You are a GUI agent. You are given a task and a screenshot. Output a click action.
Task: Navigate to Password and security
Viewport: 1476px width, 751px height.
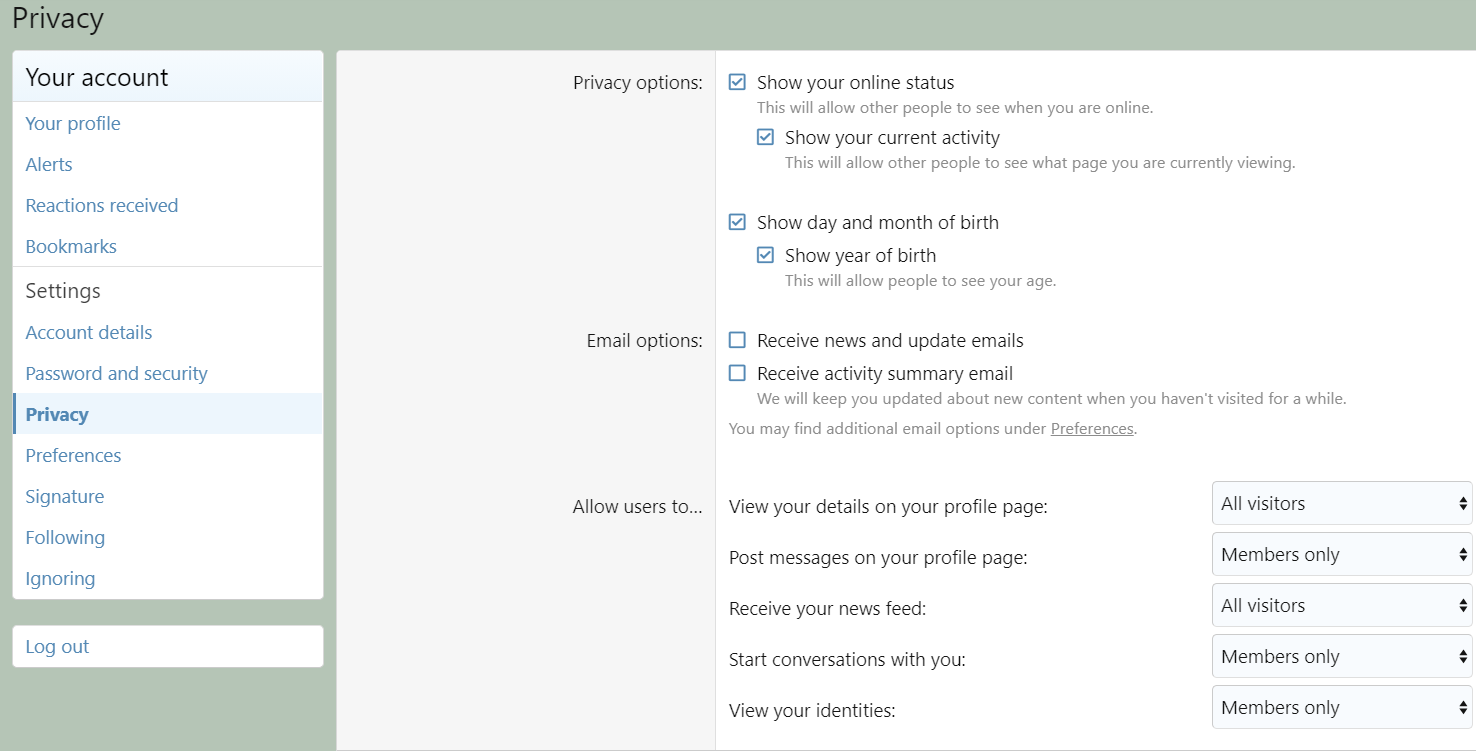[x=117, y=374]
